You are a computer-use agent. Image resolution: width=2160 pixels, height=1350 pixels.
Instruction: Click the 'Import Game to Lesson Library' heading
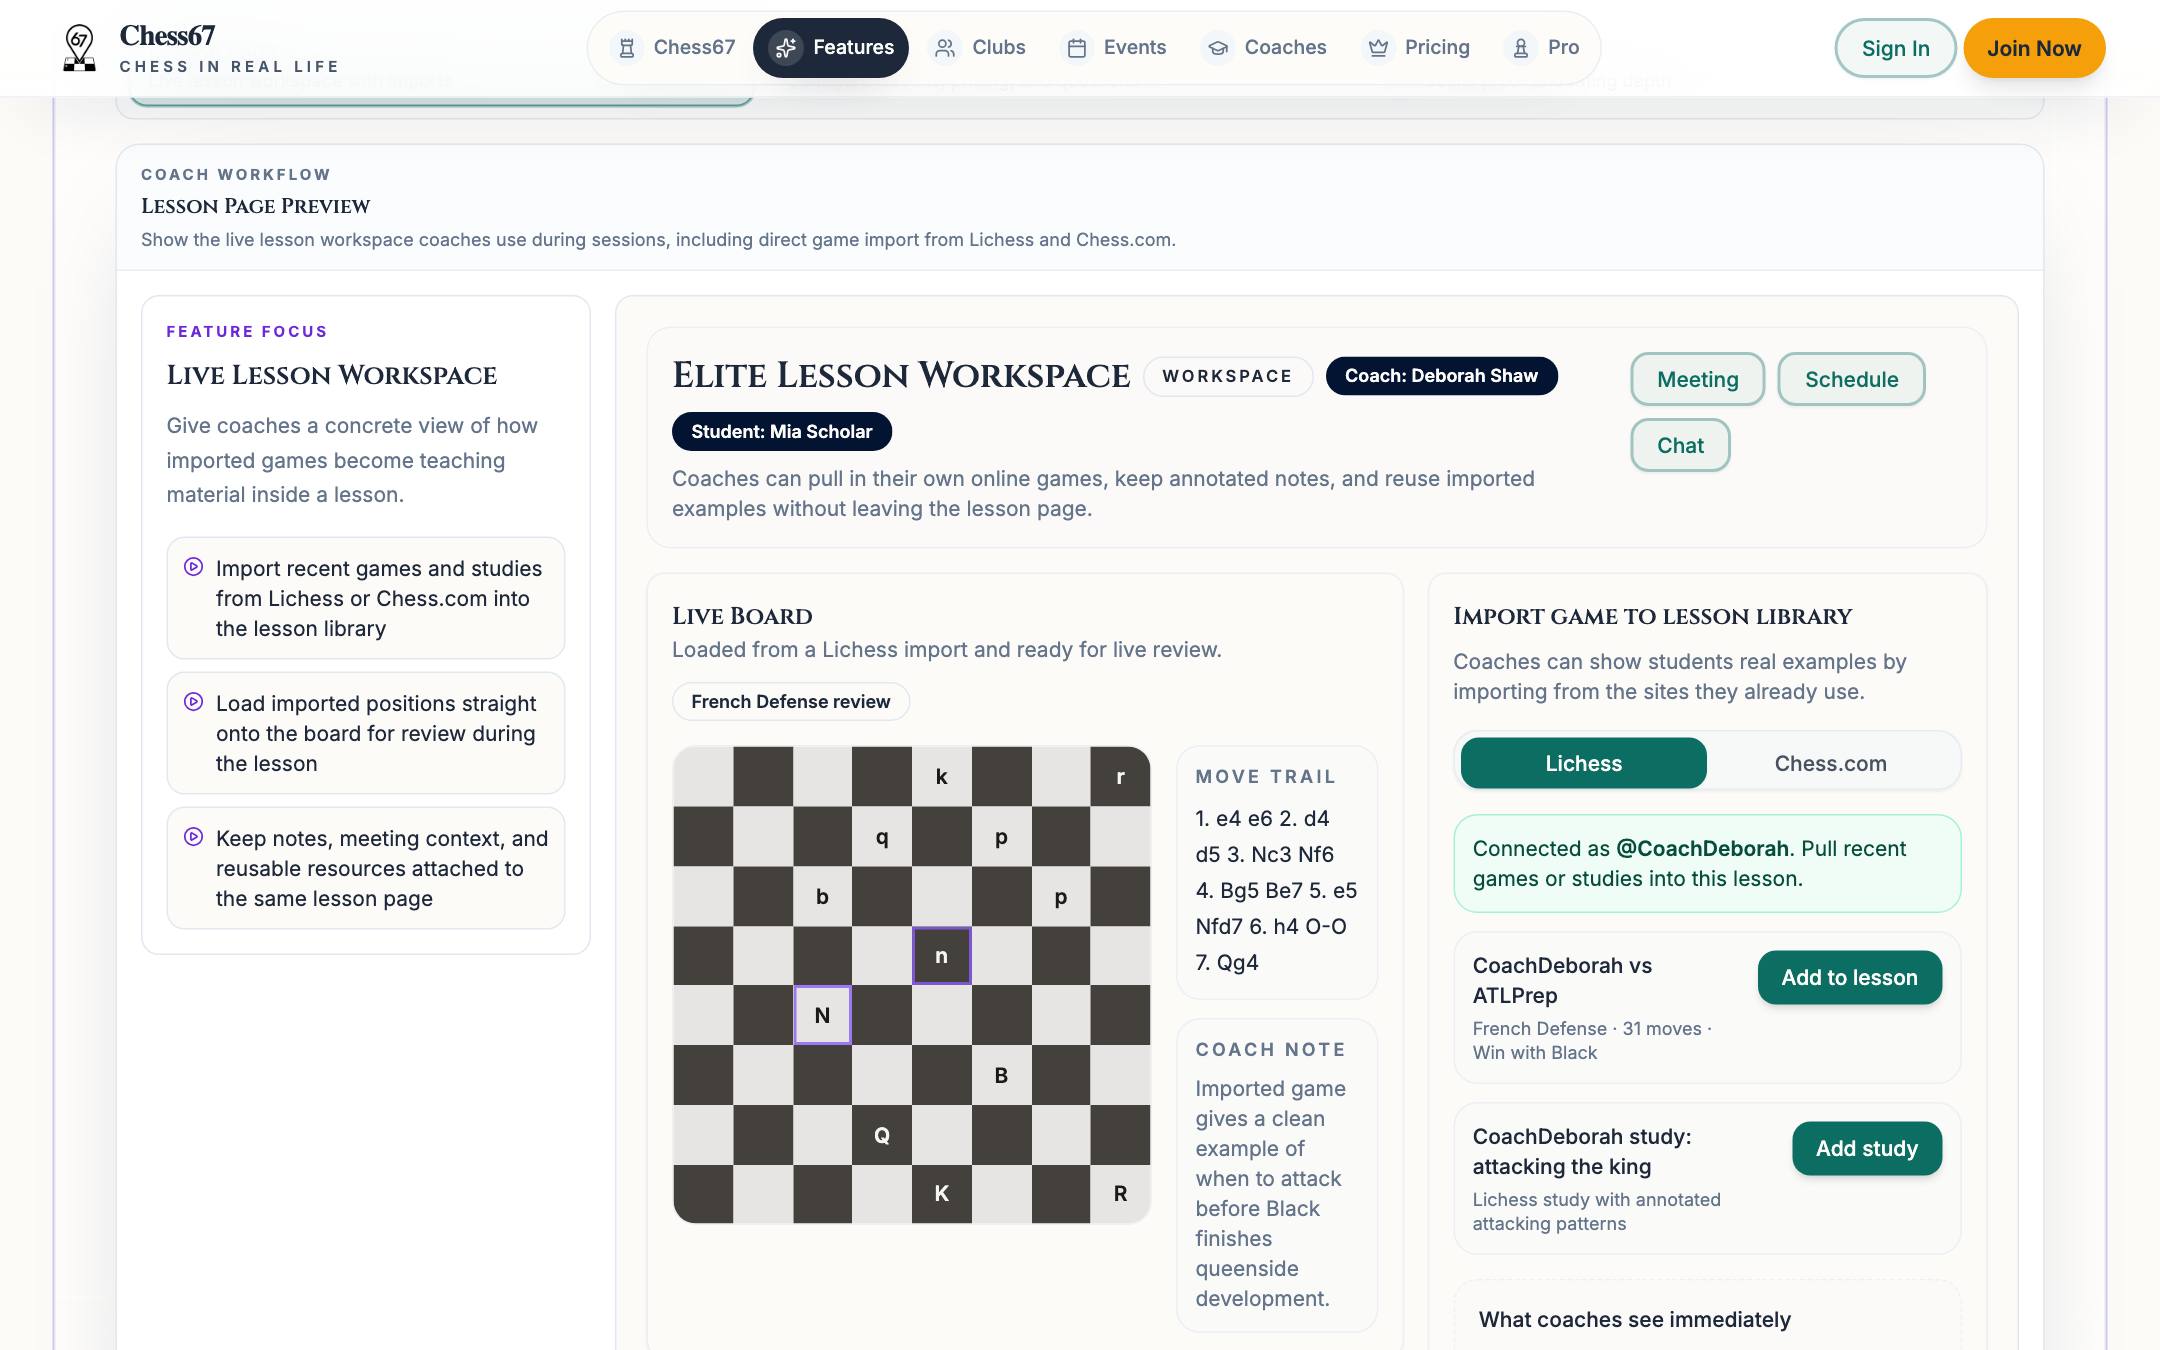[1652, 616]
